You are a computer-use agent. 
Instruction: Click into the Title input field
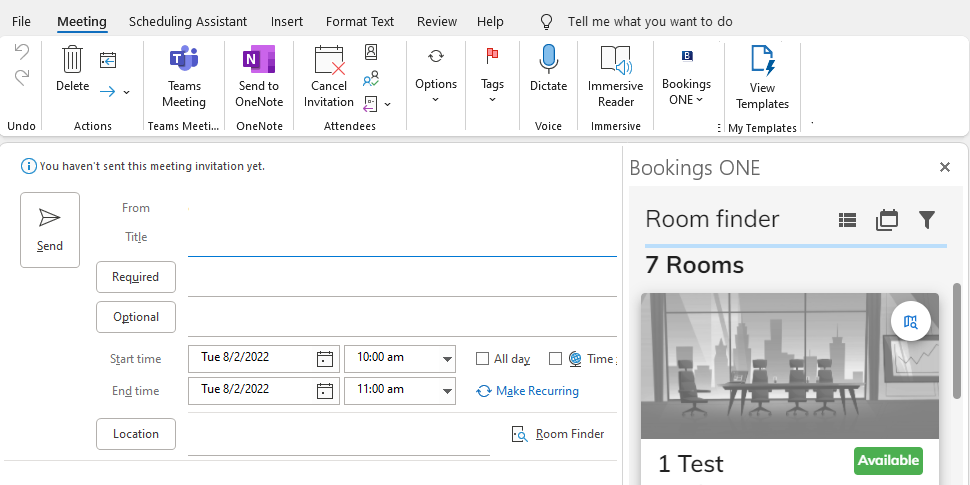402,239
